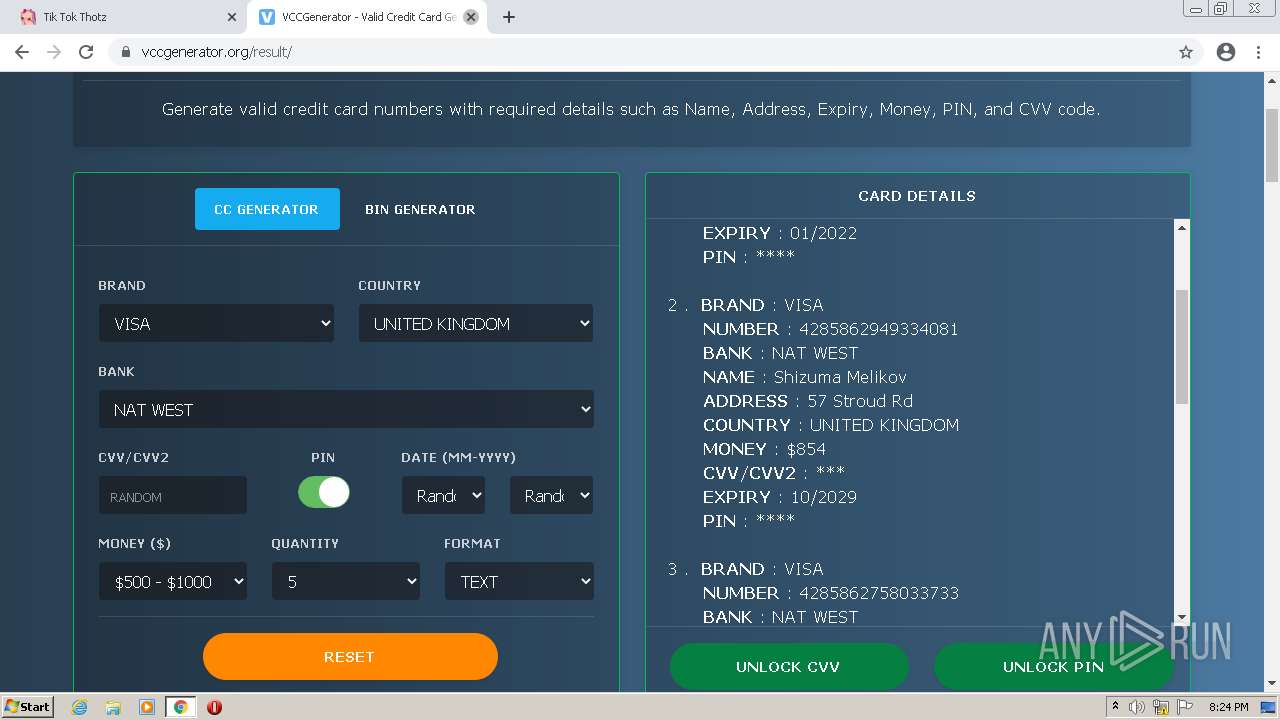Image resolution: width=1280 pixels, height=720 pixels.
Task: Click the browser address bar URL
Action: [217, 52]
